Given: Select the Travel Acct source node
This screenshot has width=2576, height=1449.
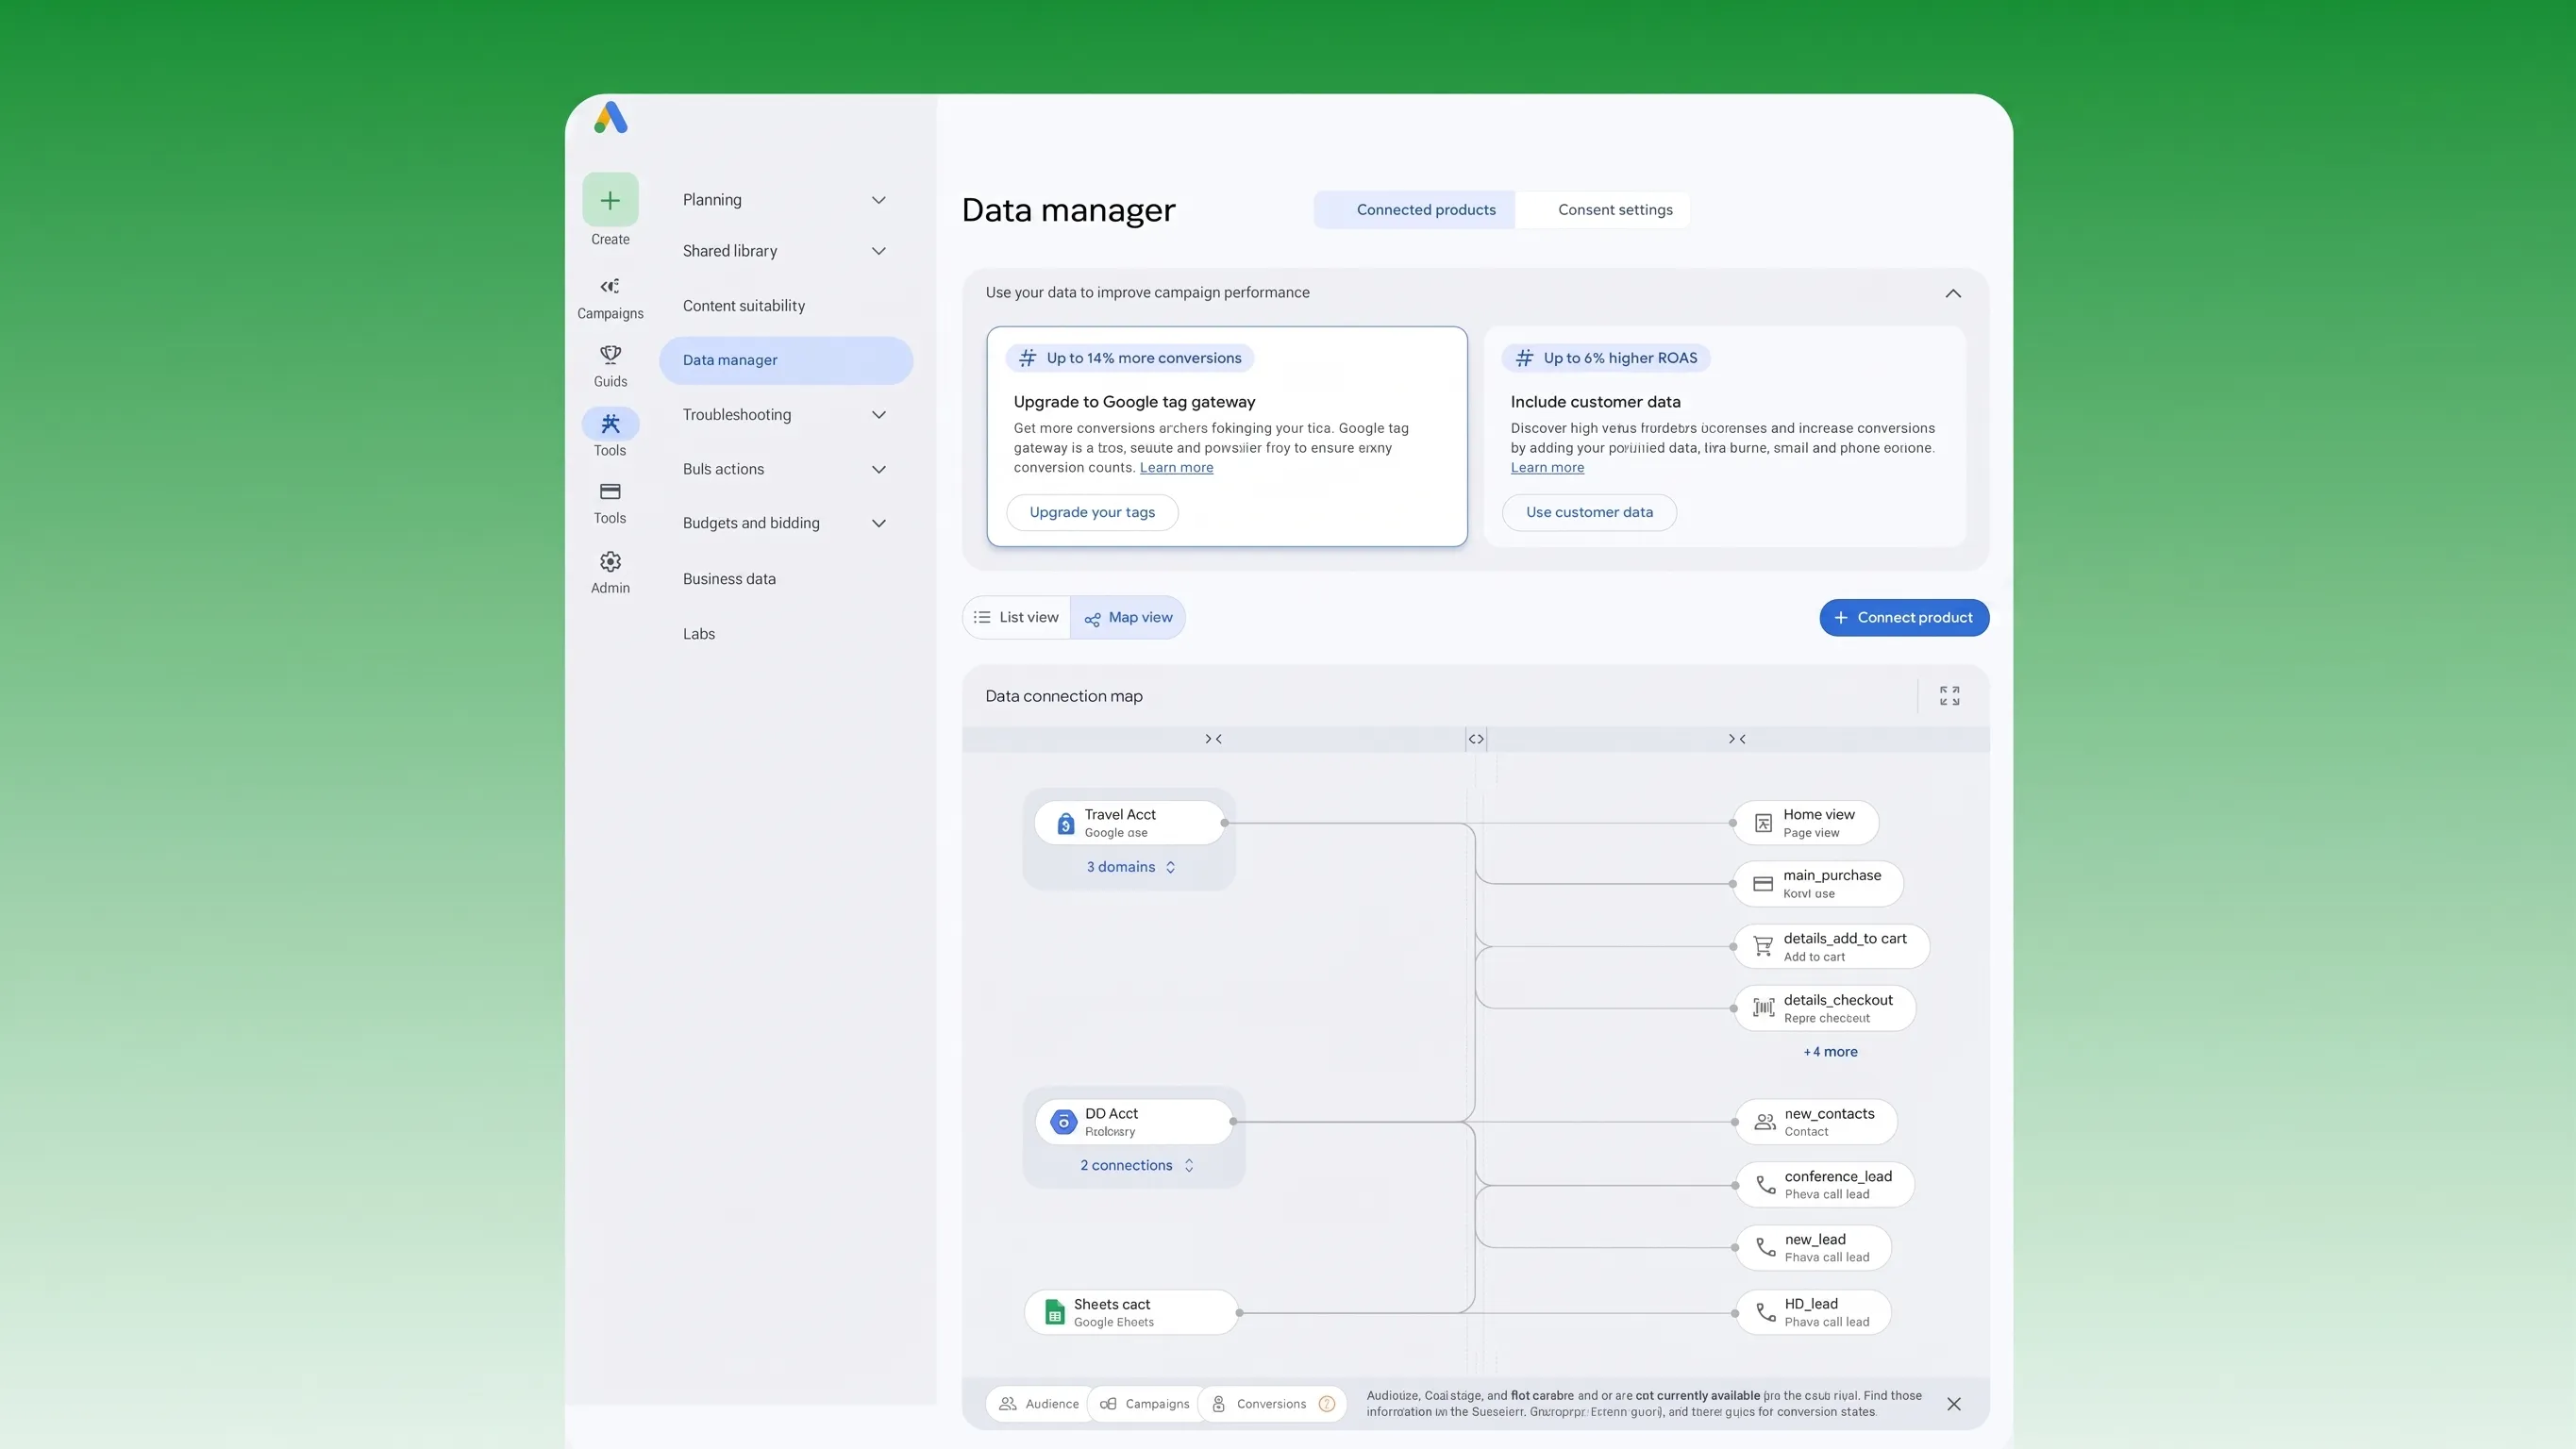Looking at the screenshot, I should [1129, 823].
